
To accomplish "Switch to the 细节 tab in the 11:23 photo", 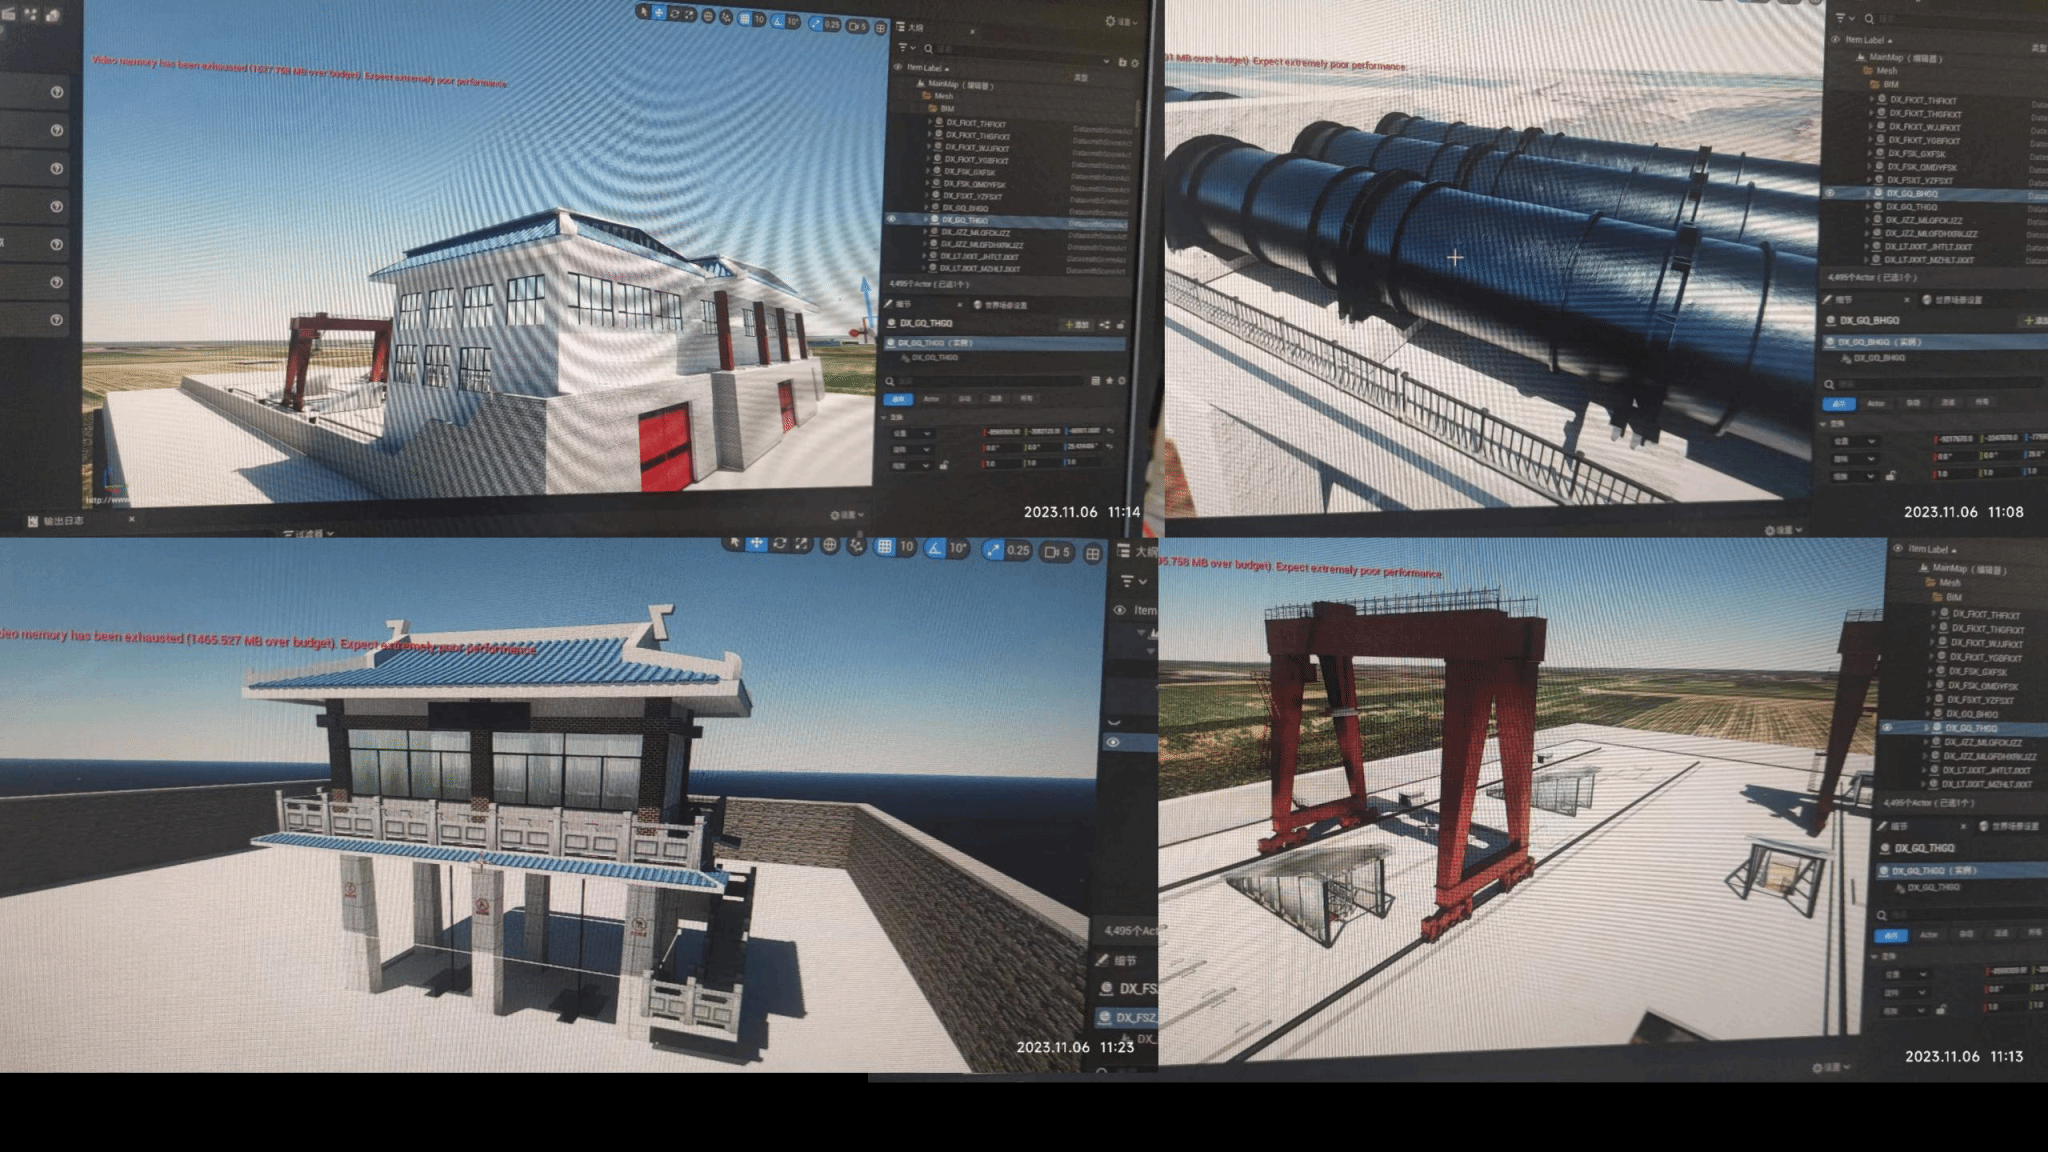I will point(1118,960).
